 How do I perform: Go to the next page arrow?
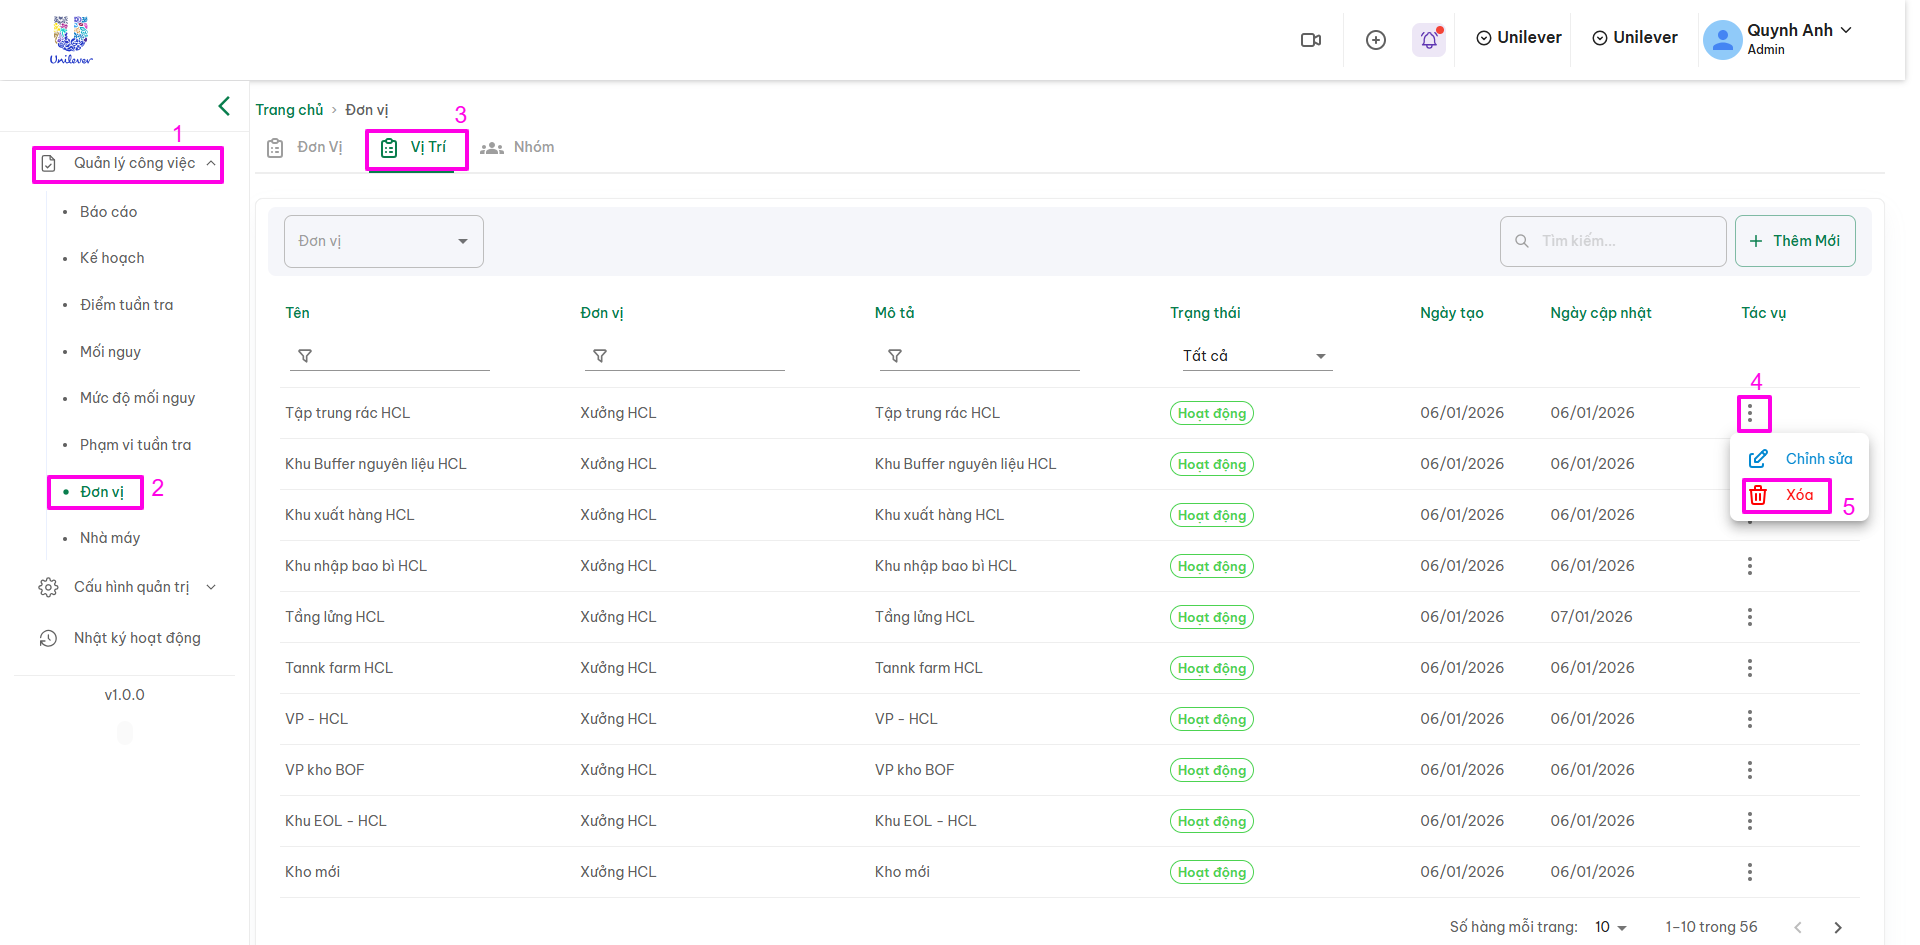[1837, 927]
